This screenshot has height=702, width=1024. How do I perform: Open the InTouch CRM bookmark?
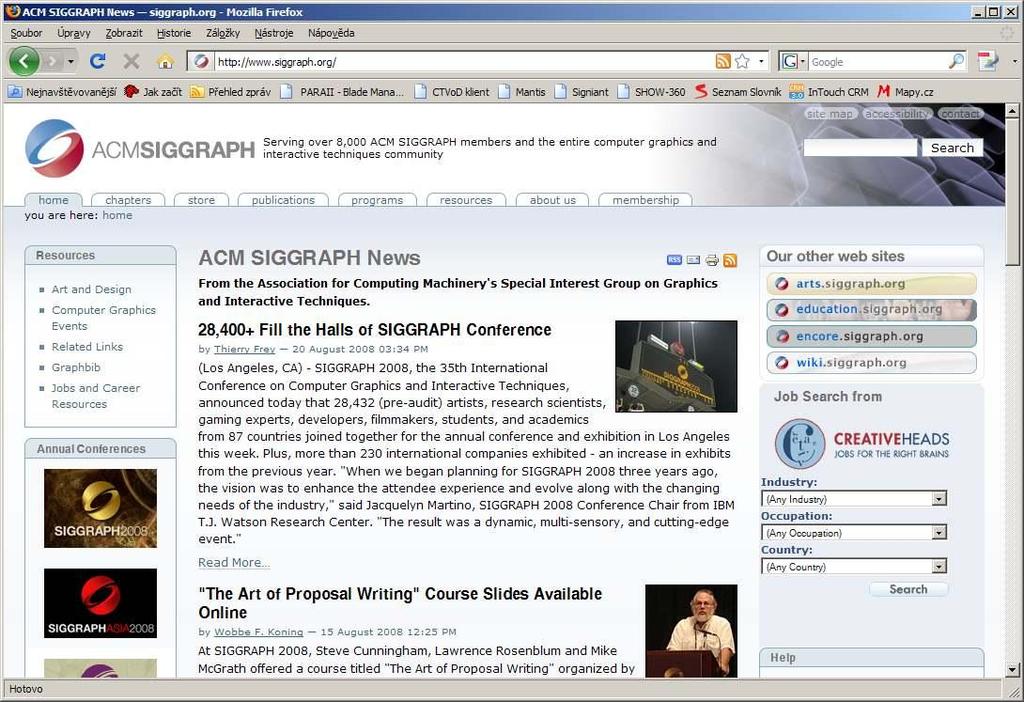[x=829, y=92]
